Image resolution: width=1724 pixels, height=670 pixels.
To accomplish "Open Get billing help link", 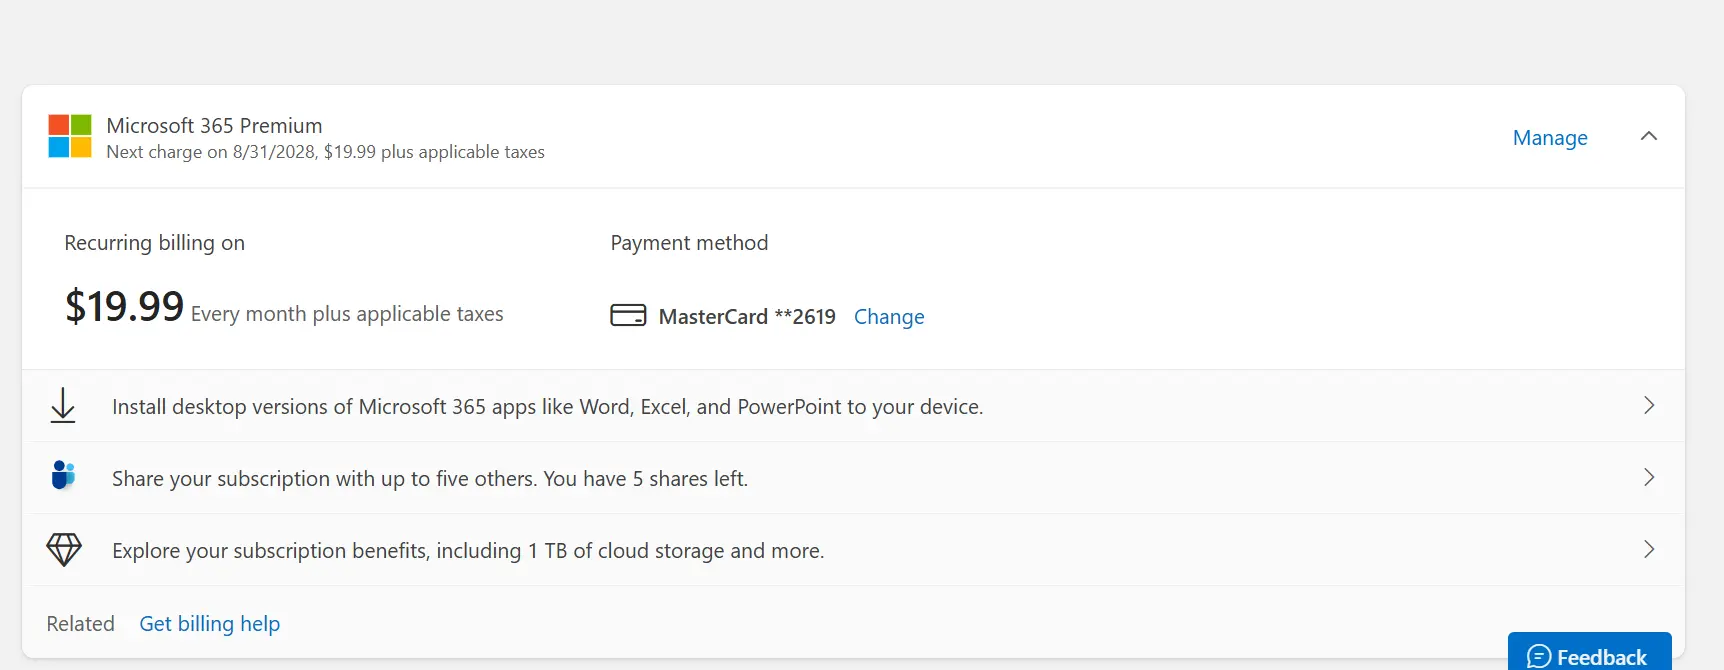I will (210, 624).
